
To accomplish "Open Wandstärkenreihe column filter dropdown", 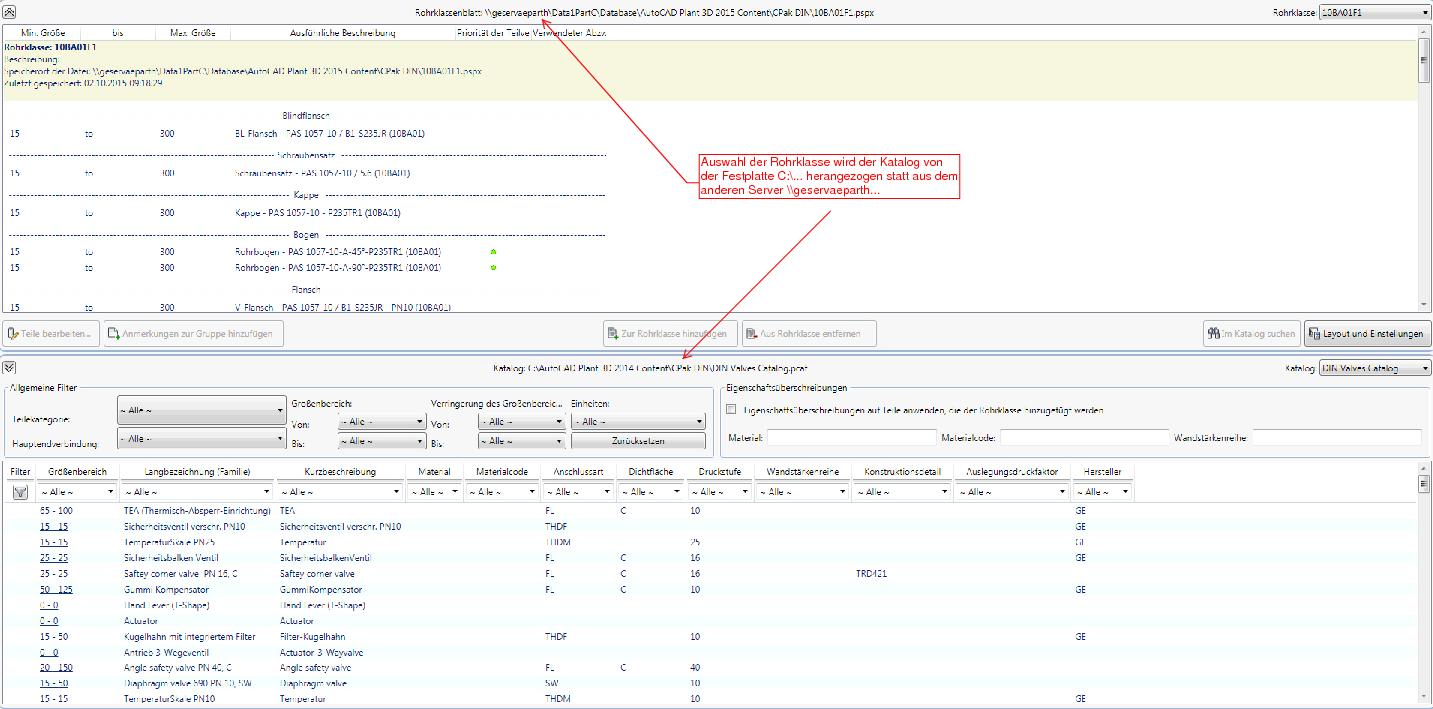I will (802, 492).
